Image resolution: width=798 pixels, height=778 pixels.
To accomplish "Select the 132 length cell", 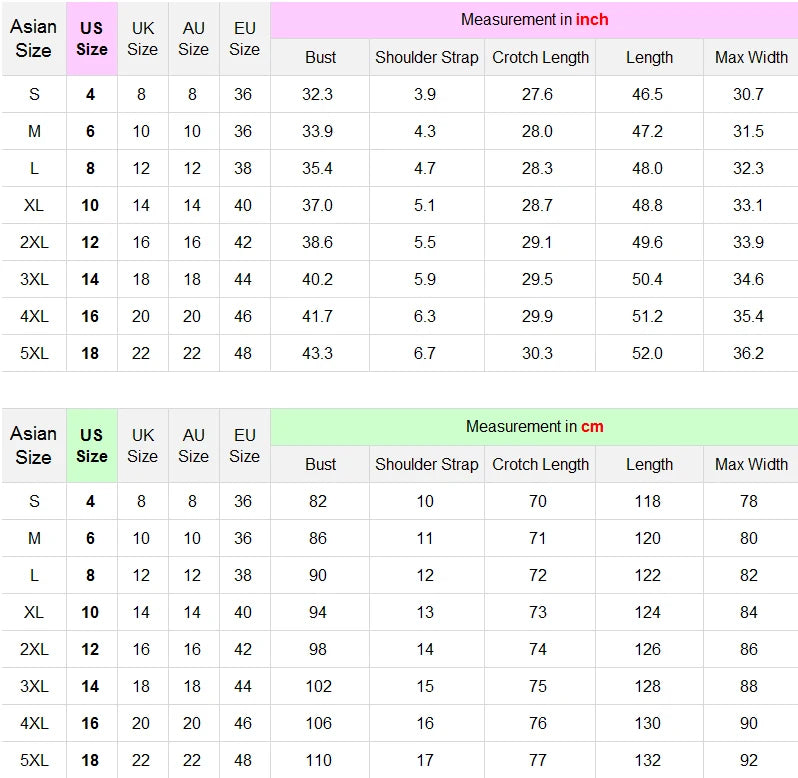I will (647, 760).
